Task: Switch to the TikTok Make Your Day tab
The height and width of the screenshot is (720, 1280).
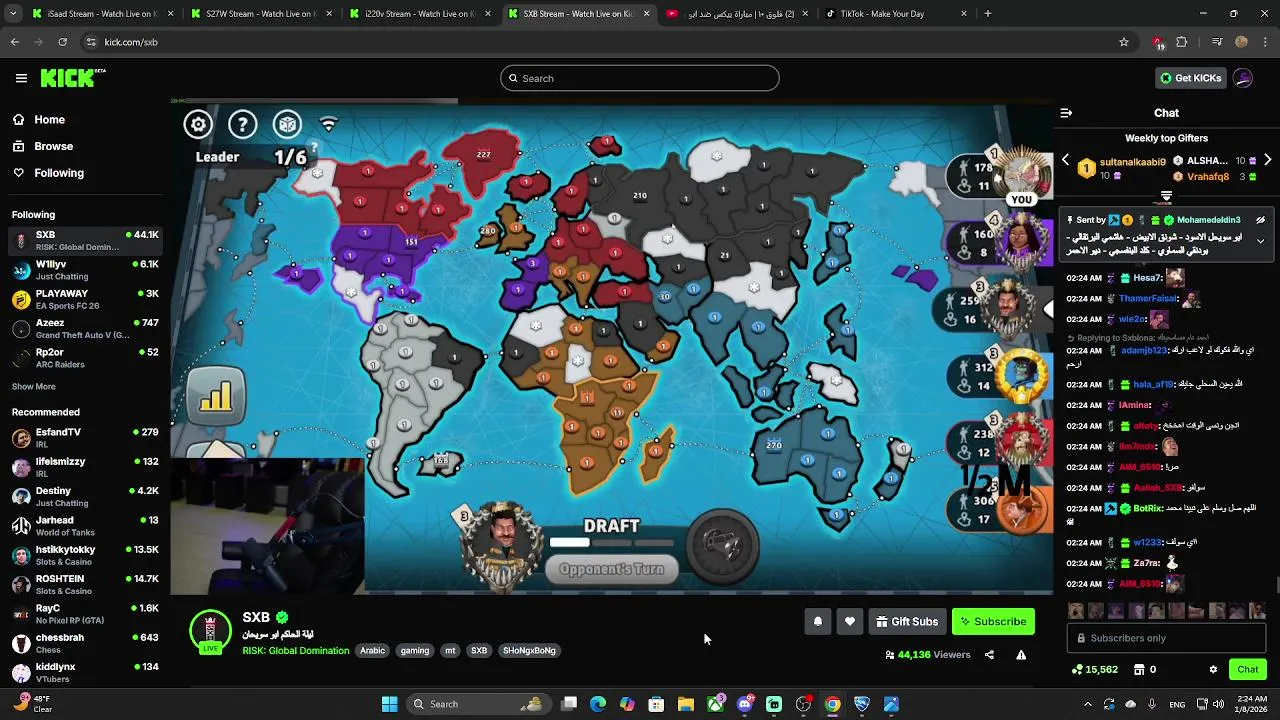Action: [x=894, y=14]
